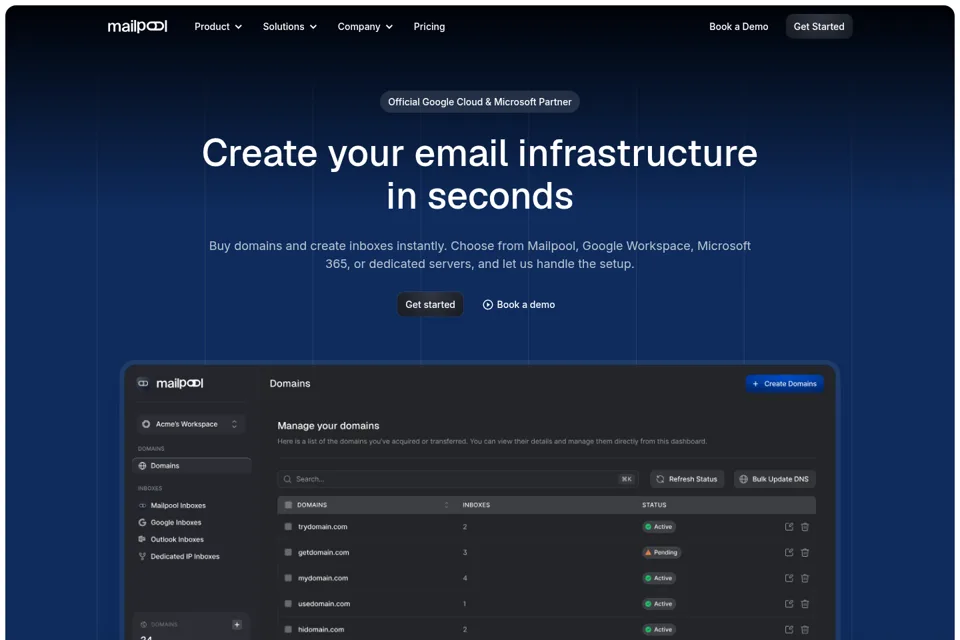Screen dimensions: 960x640
Task: Click the Inboxes column header
Action: click(x=476, y=505)
